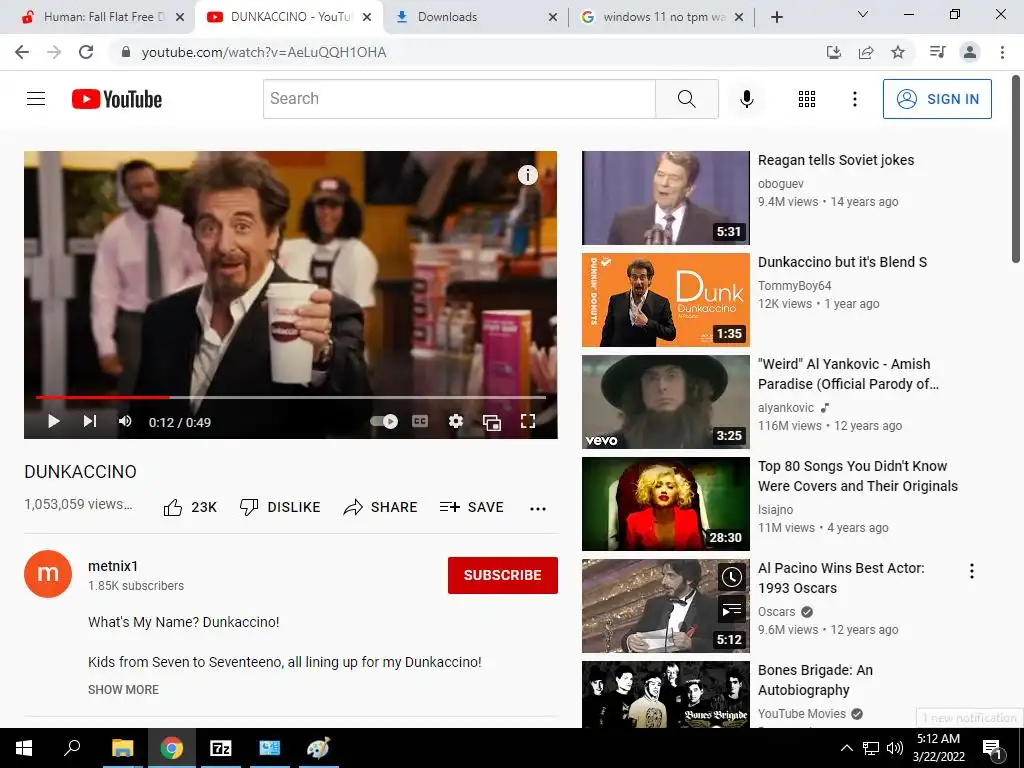1024x768 pixels.
Task: Open the YouTube hamburger guide menu
Action: point(36,99)
